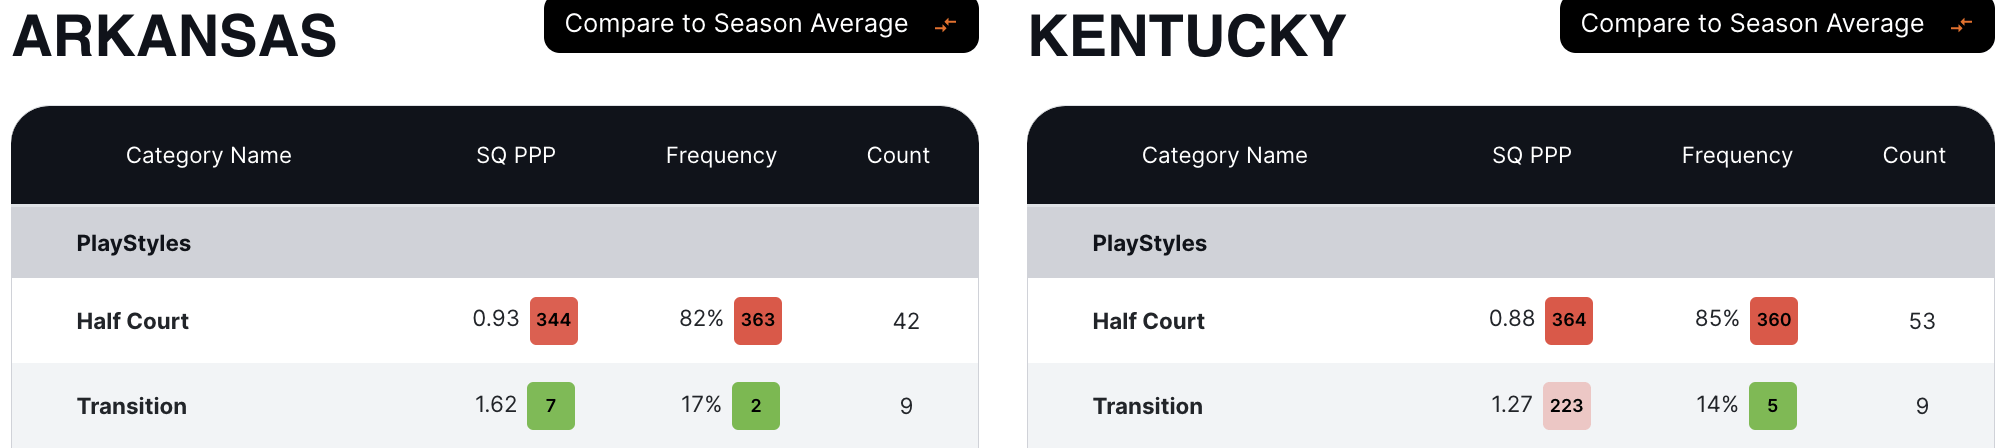Click the Kentucky compare arrows icon
Viewport: 2002px width, 448px height.
(x=1961, y=24)
